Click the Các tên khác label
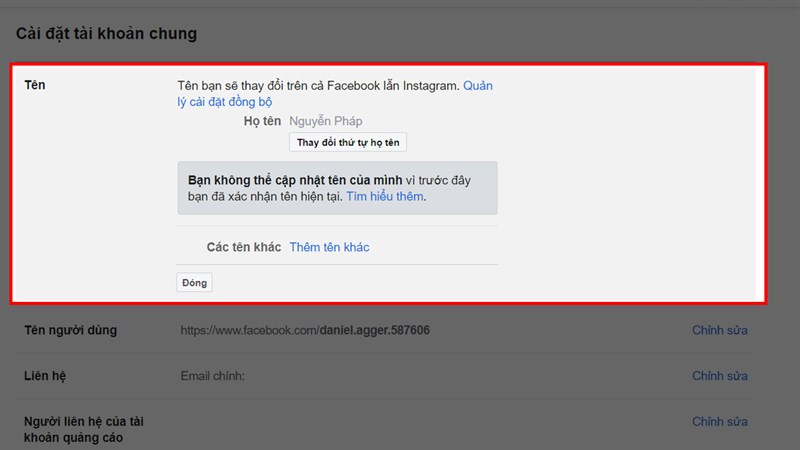Image resolution: width=800 pixels, height=450 pixels. pos(243,247)
